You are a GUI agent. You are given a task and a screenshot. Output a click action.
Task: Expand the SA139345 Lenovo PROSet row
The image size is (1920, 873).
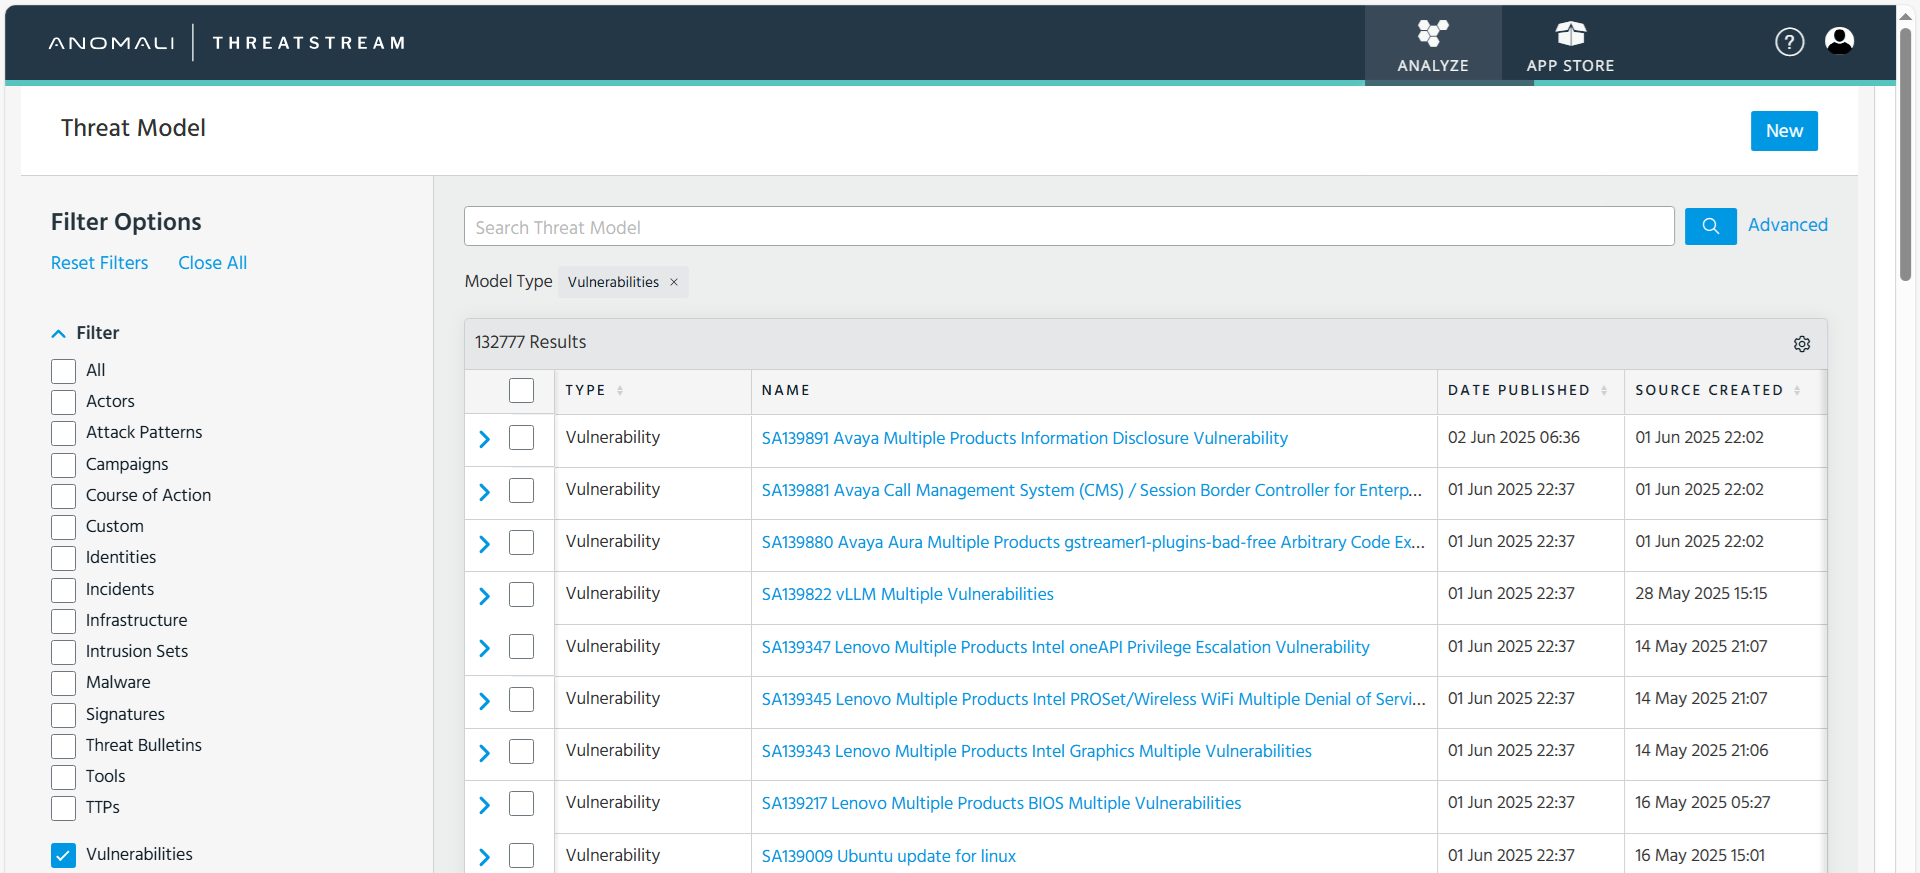484,701
